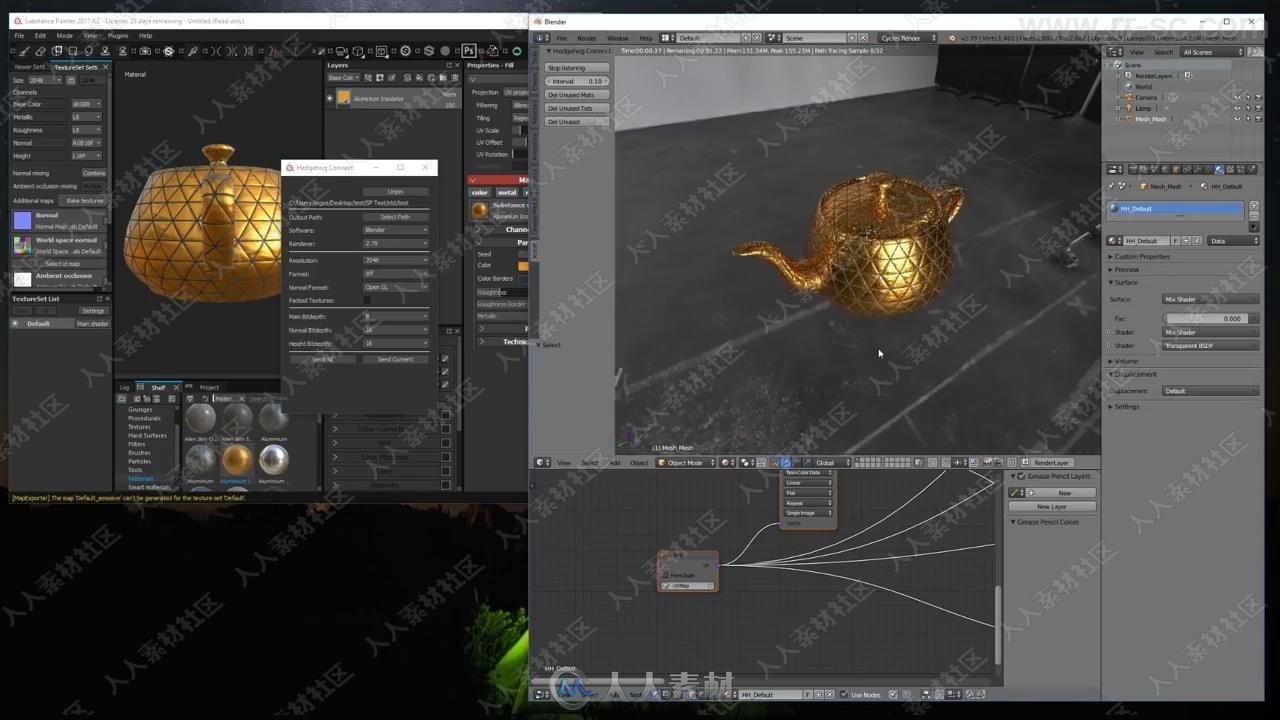Click the World icon in Blender outliner
This screenshot has height=720, width=1280.
pos(1129,86)
